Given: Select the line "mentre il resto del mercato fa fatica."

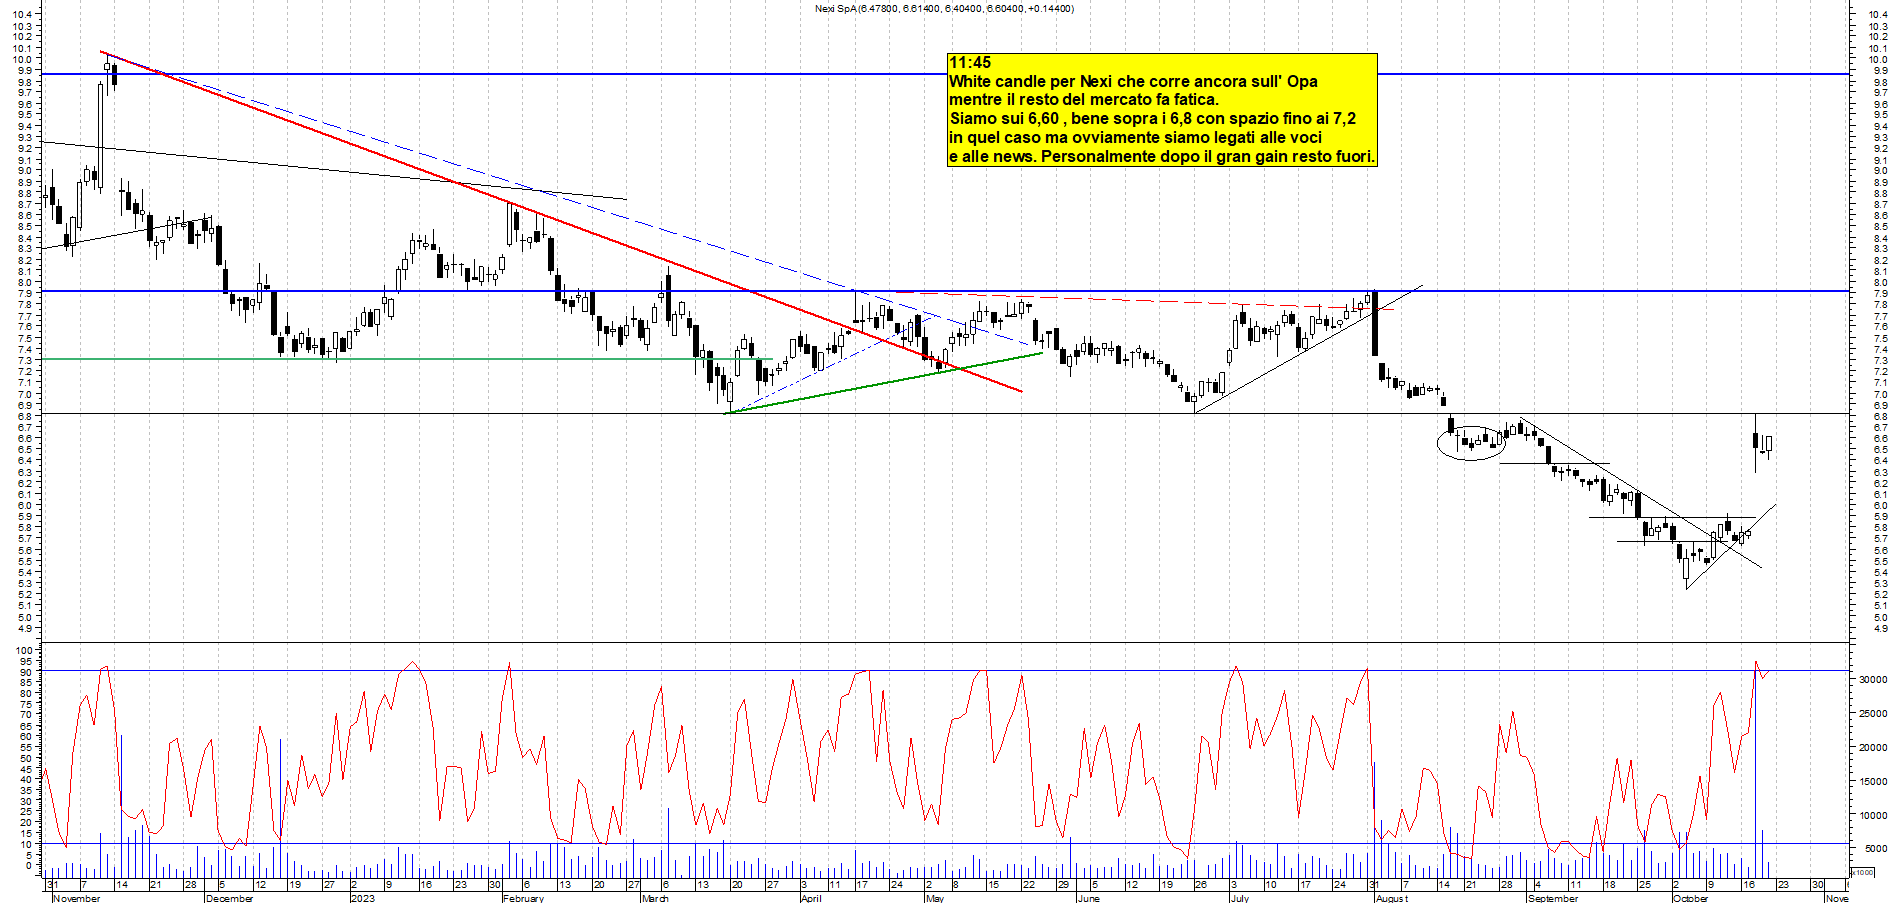Looking at the screenshot, I should [x=1084, y=99].
